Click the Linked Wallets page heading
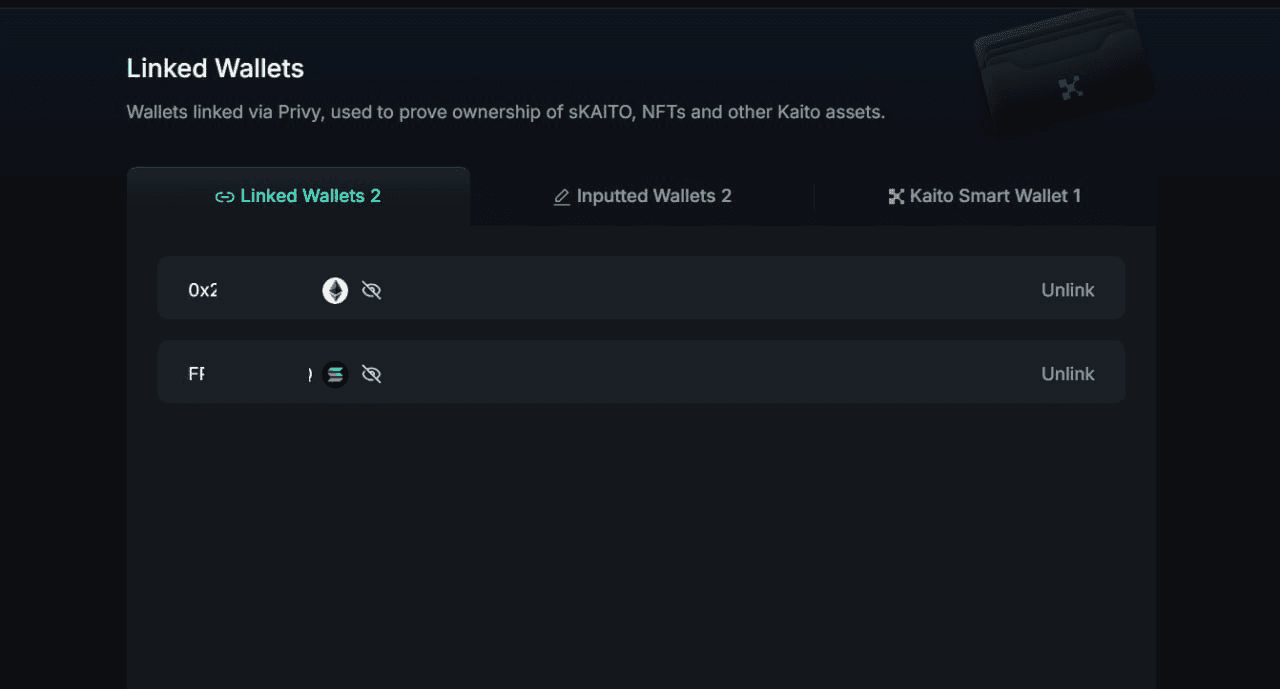 click(215, 68)
